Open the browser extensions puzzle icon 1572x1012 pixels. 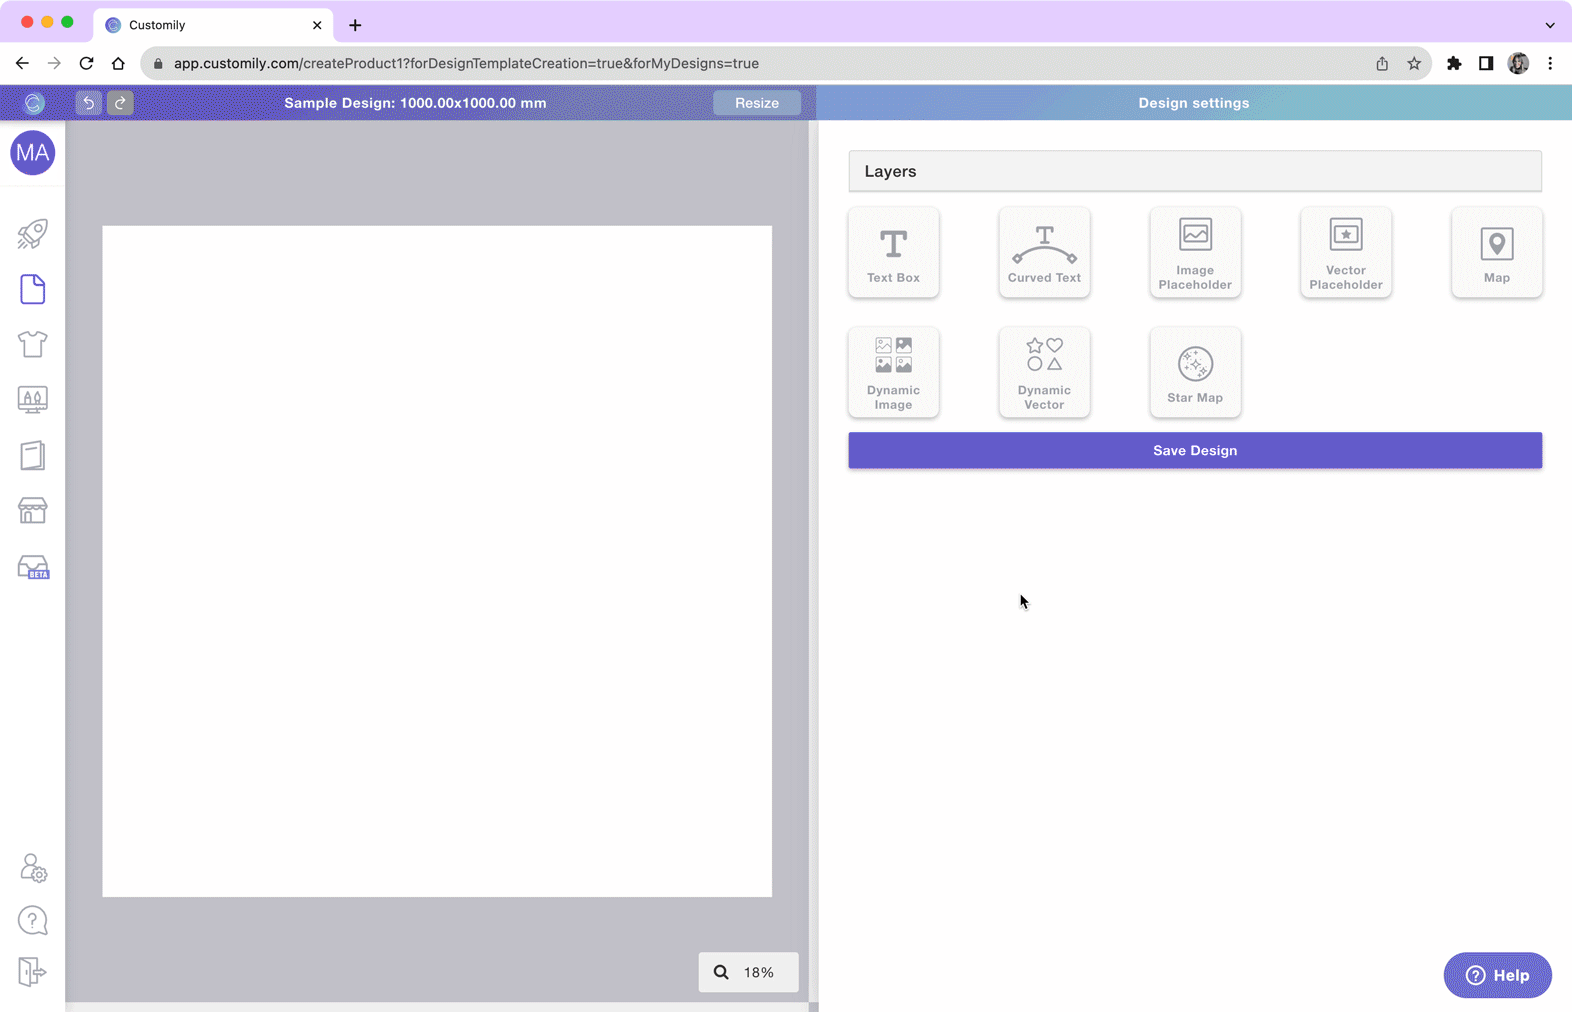coord(1454,63)
